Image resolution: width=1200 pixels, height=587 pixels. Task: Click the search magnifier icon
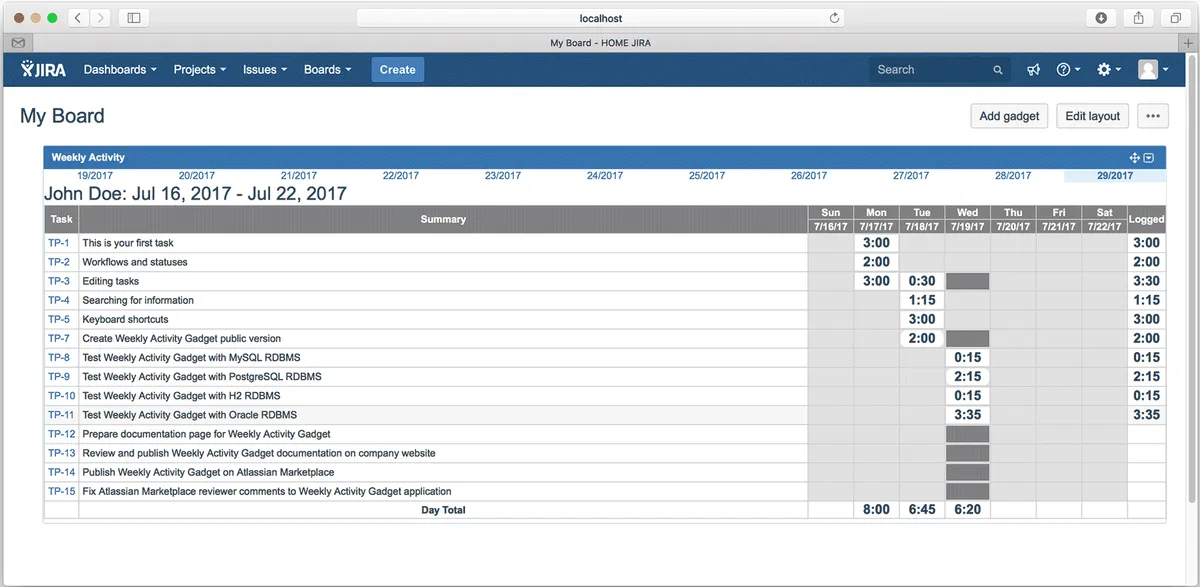coord(997,70)
